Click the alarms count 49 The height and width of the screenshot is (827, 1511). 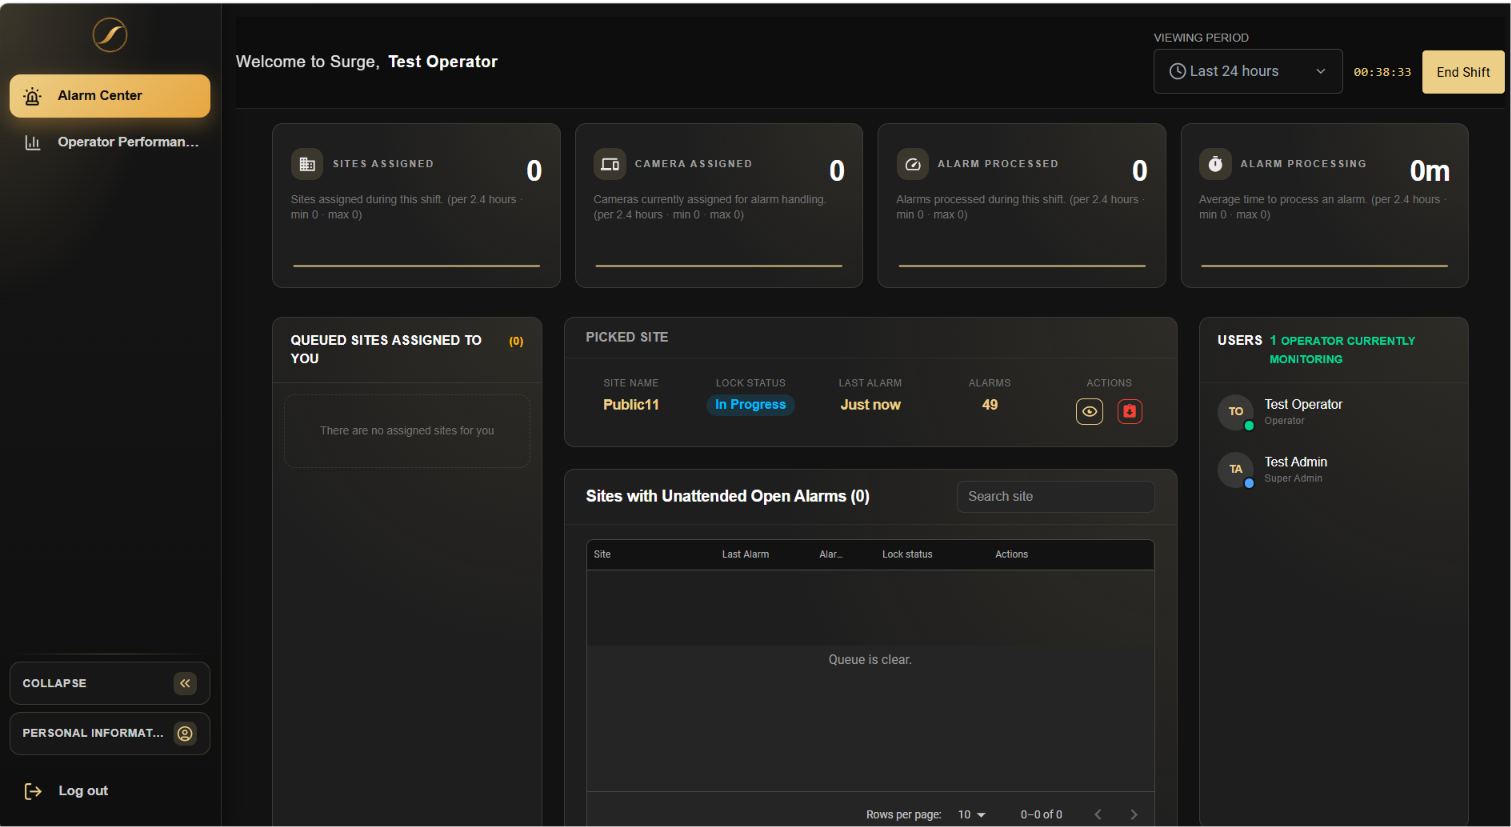(x=990, y=405)
